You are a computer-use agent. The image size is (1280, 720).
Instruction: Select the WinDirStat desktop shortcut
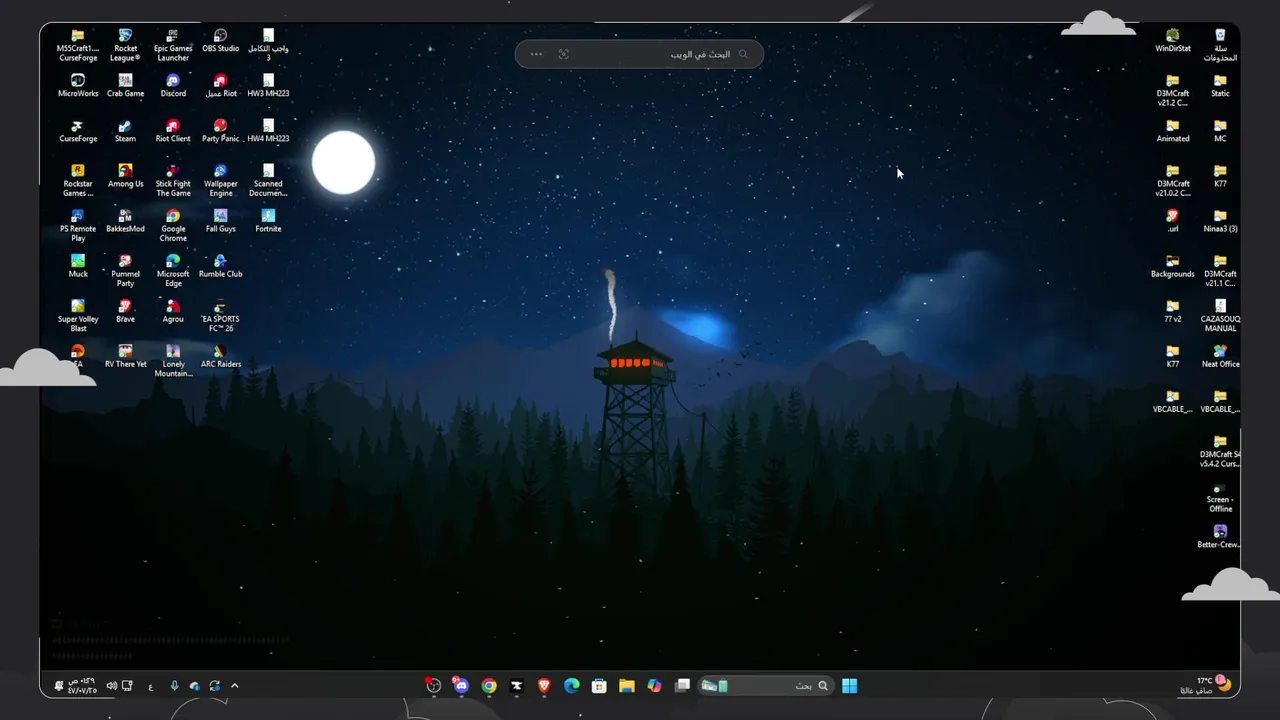(x=1173, y=41)
